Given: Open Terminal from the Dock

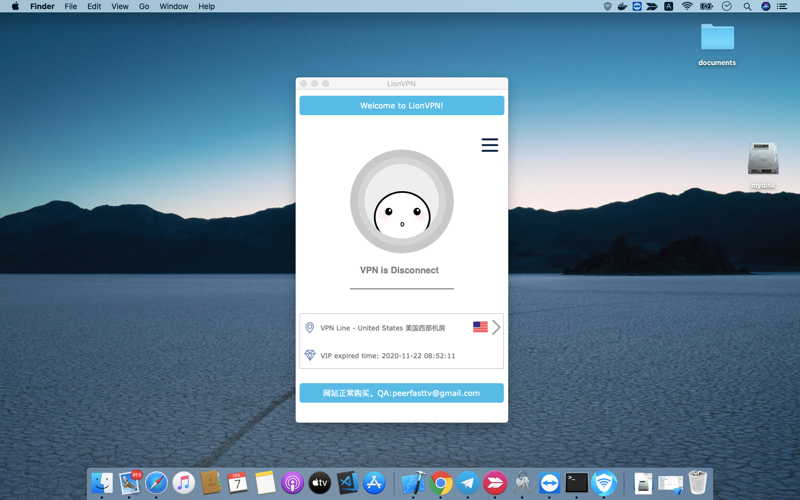Looking at the screenshot, I should [x=577, y=483].
